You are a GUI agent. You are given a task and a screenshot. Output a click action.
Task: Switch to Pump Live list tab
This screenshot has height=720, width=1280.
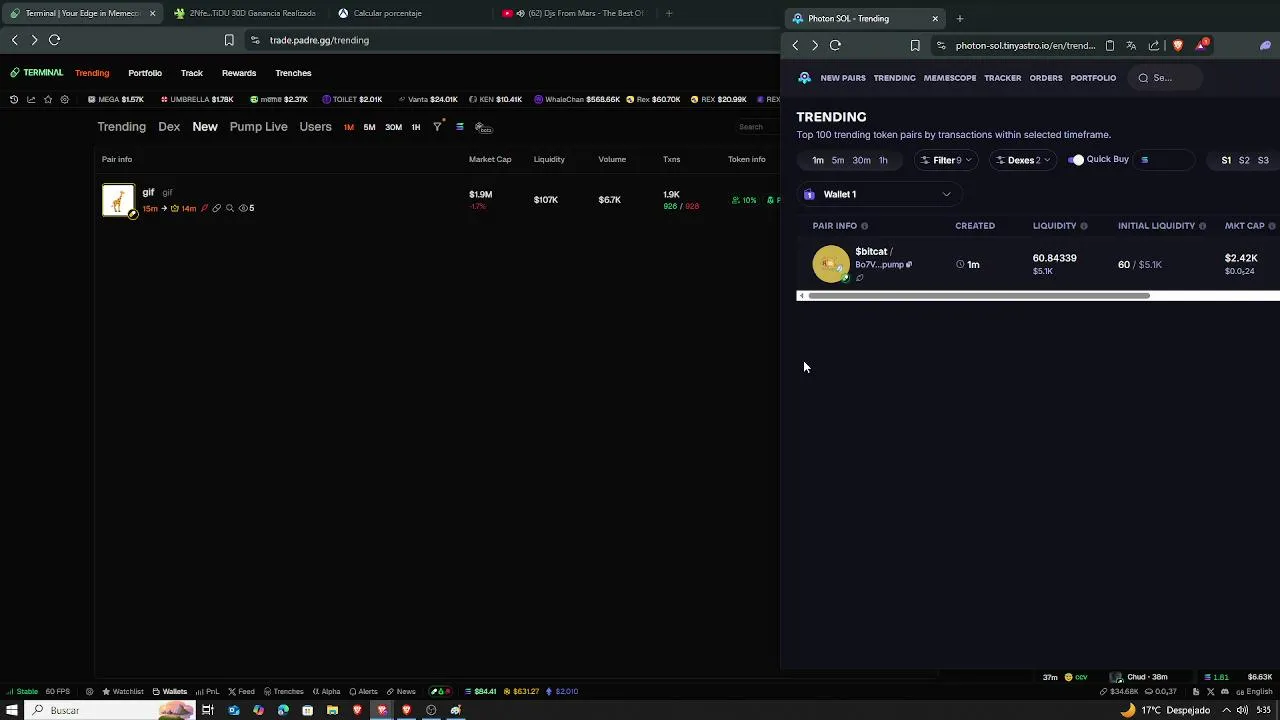[258, 127]
